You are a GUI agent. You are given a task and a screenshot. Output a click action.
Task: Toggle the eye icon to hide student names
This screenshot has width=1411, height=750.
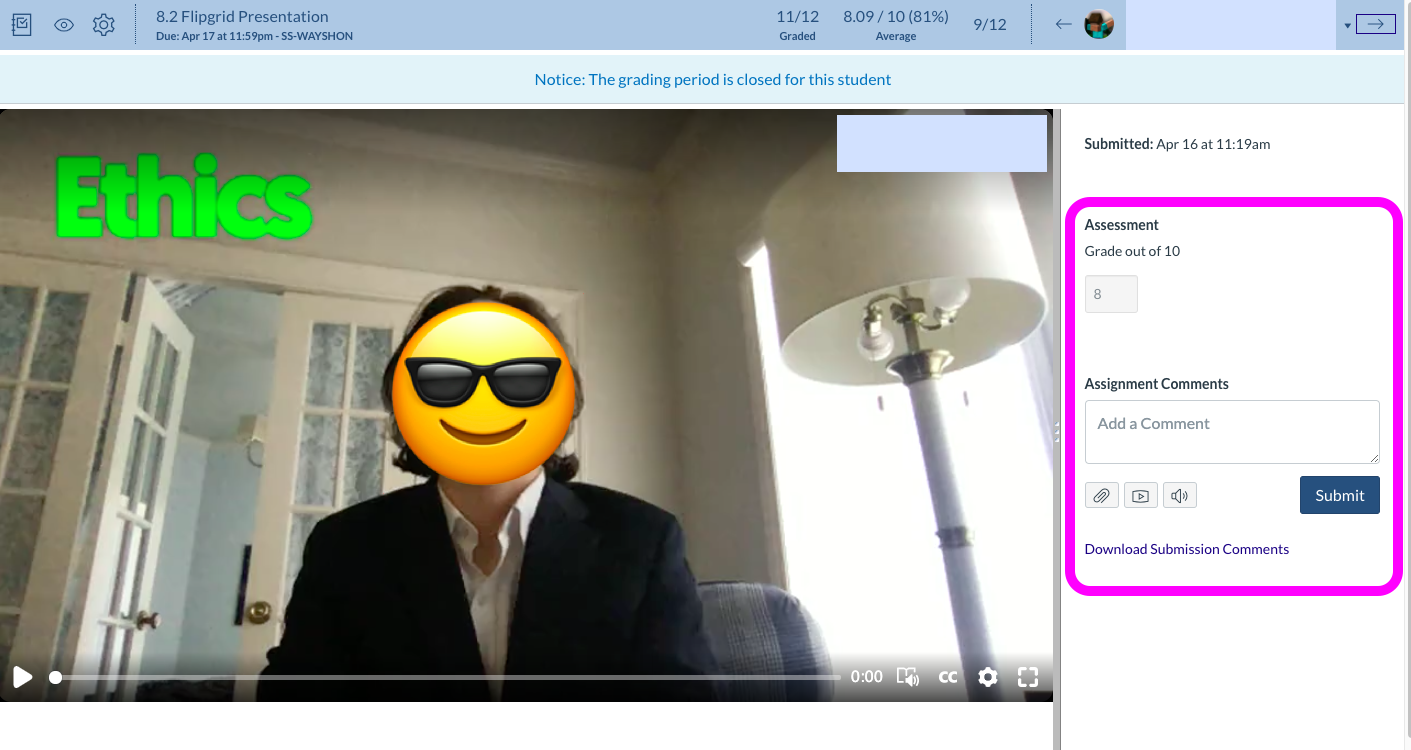coord(63,24)
